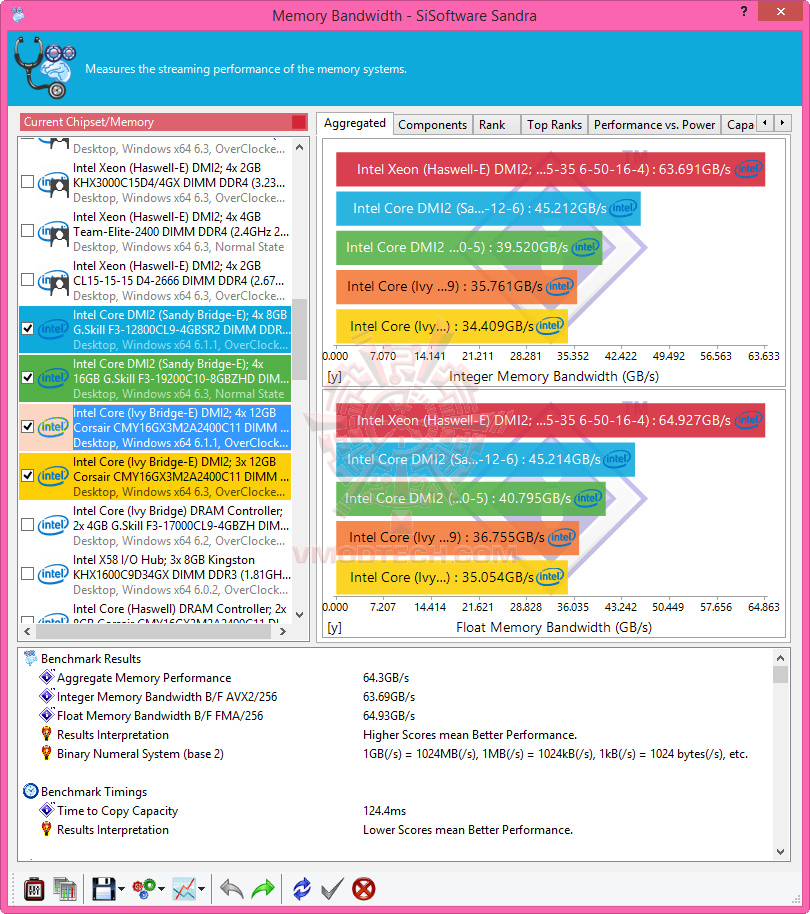Click the floppy disk save icon

(x=104, y=889)
